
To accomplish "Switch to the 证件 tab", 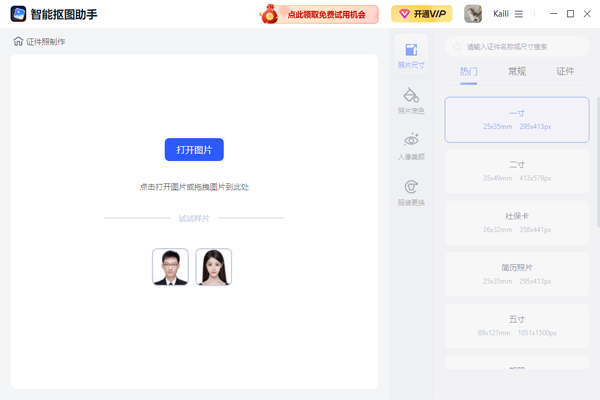I will (565, 72).
